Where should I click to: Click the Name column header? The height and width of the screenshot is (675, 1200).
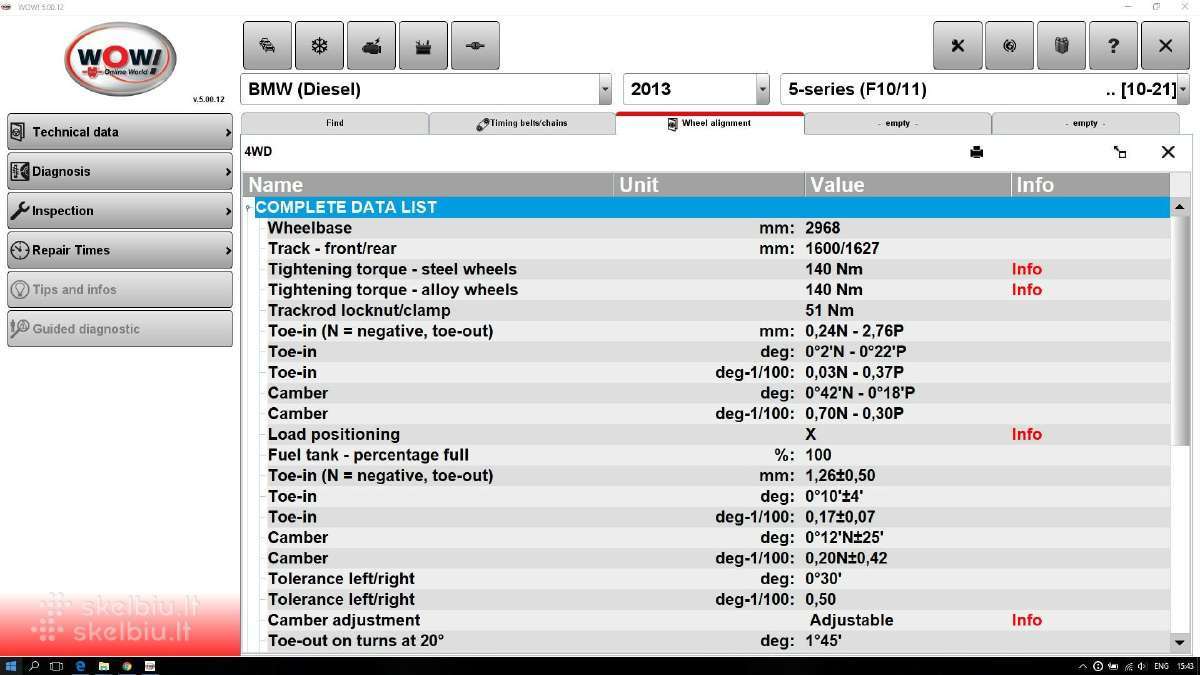coord(429,185)
